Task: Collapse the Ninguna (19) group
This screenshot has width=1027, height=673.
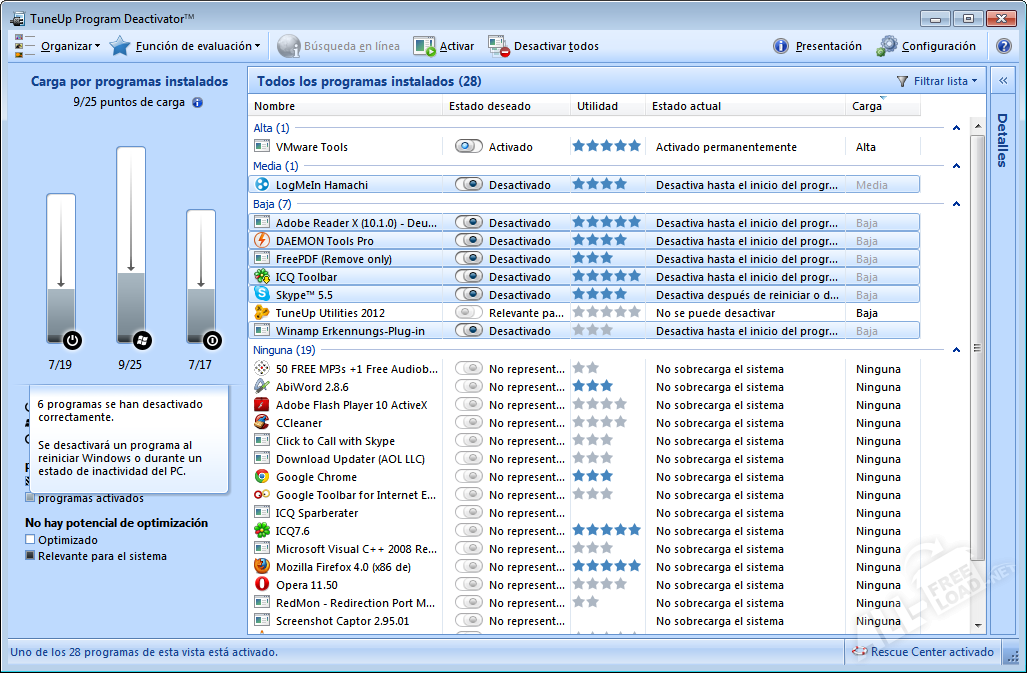Action: (957, 350)
